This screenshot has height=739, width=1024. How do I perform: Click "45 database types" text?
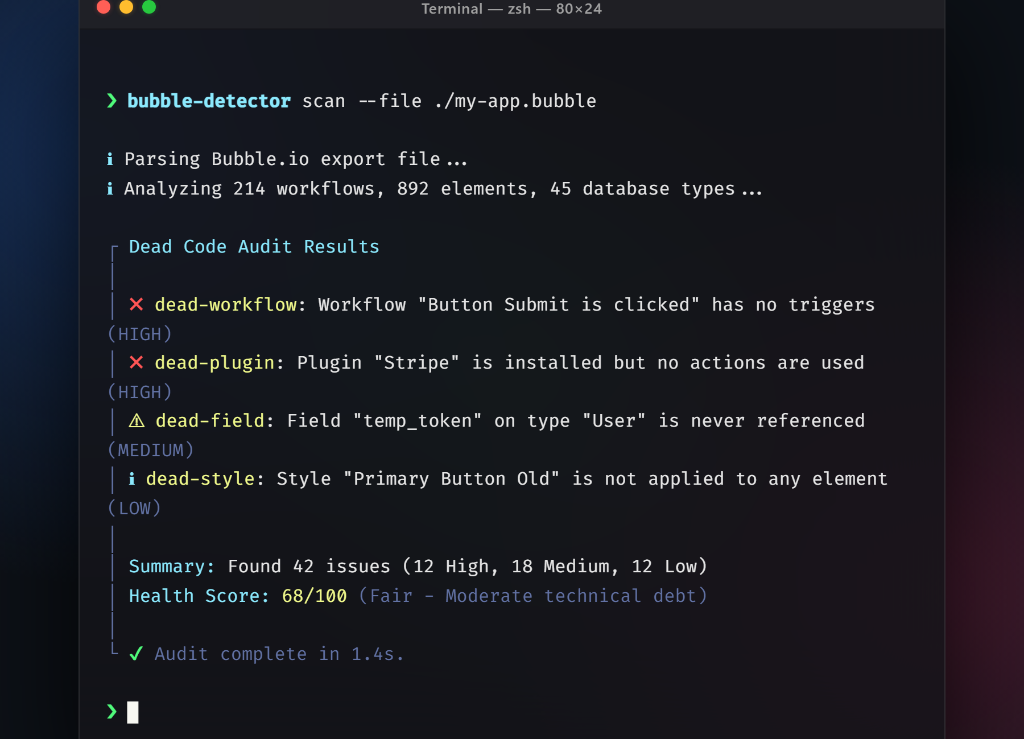tap(642, 189)
